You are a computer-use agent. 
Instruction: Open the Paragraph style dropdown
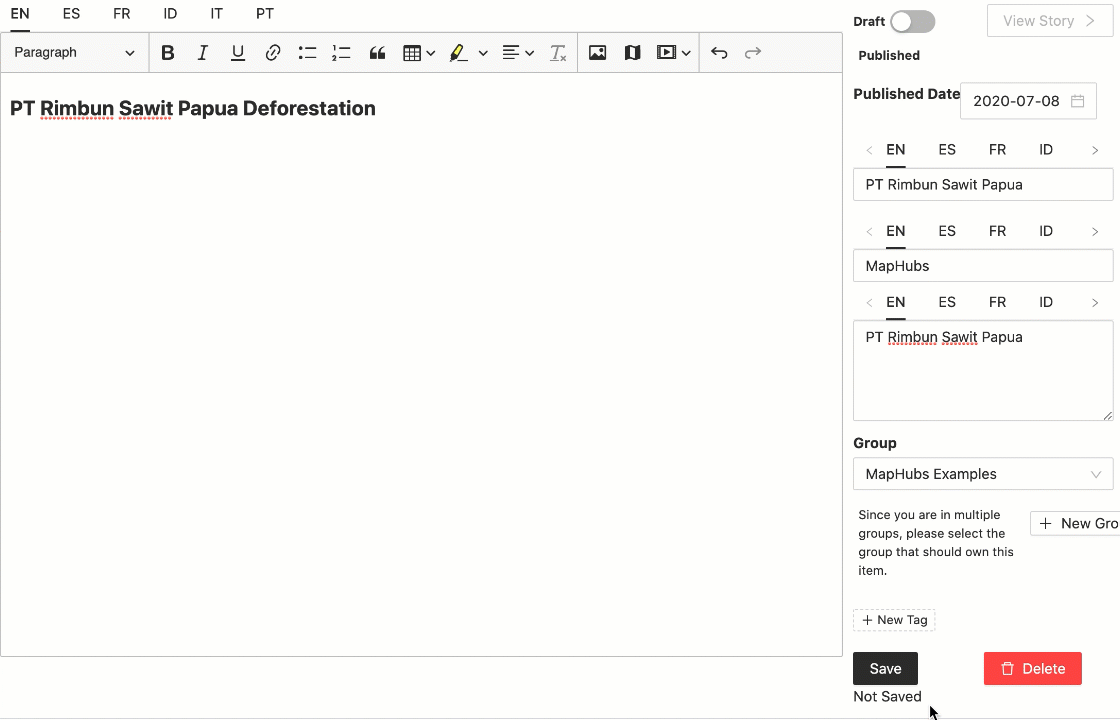click(74, 53)
